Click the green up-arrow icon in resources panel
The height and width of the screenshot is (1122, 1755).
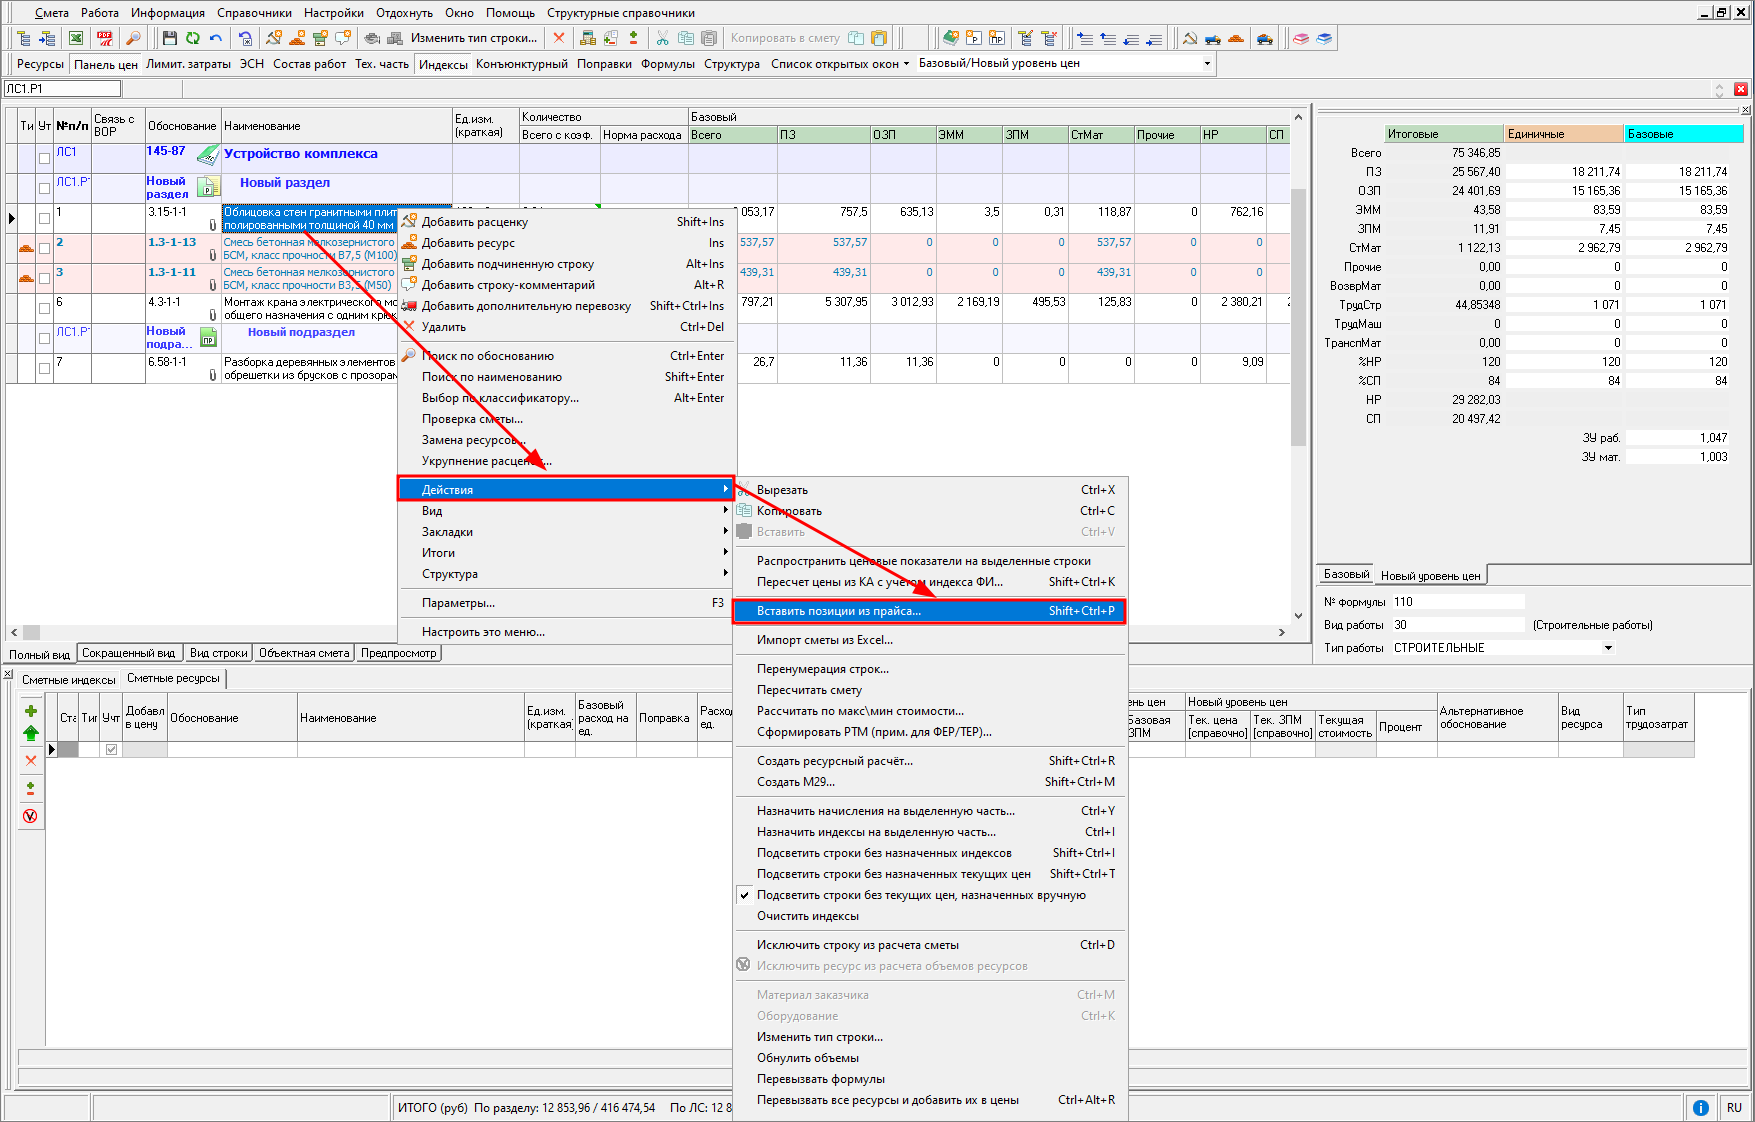coord(30,733)
